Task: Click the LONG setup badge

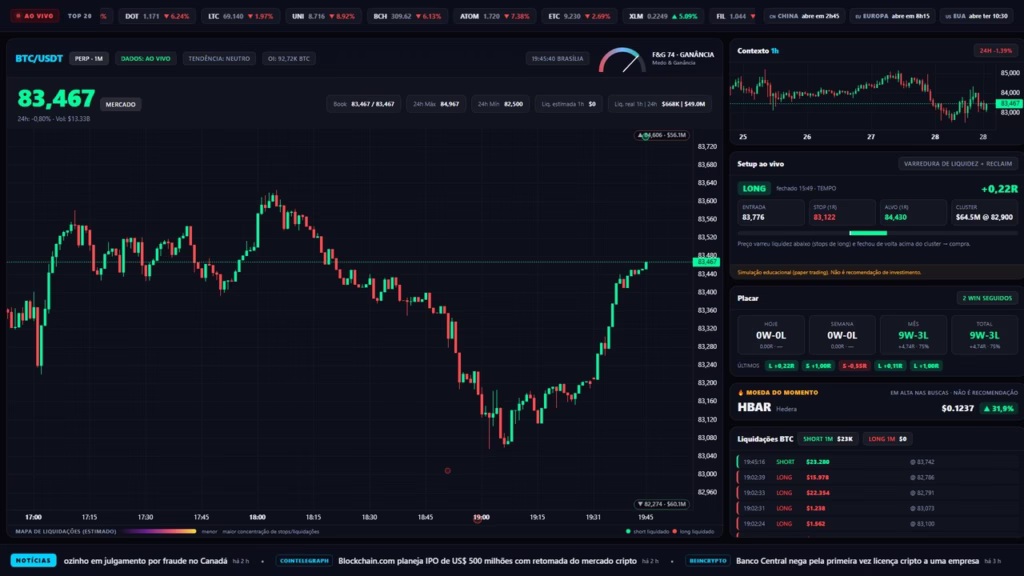Action: [754, 188]
